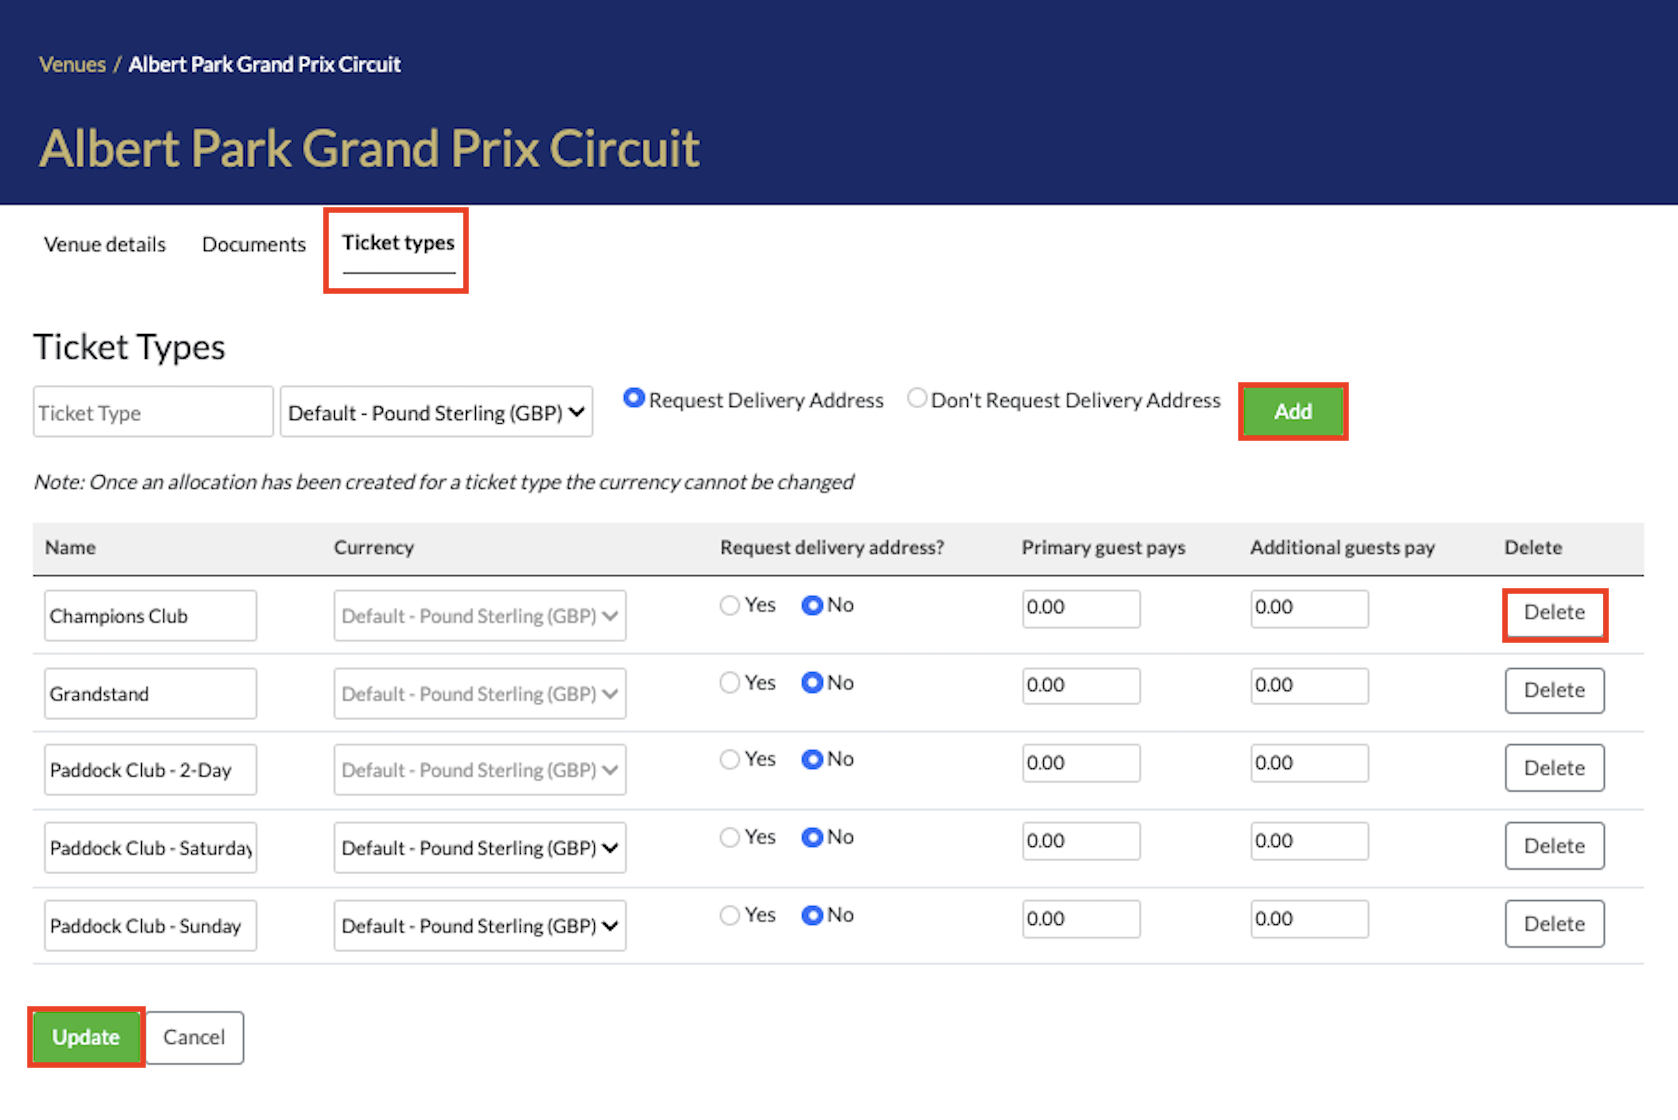This screenshot has height=1120, width=1678.
Task: Open the Champions Club currency dropdown
Action: (x=480, y=616)
